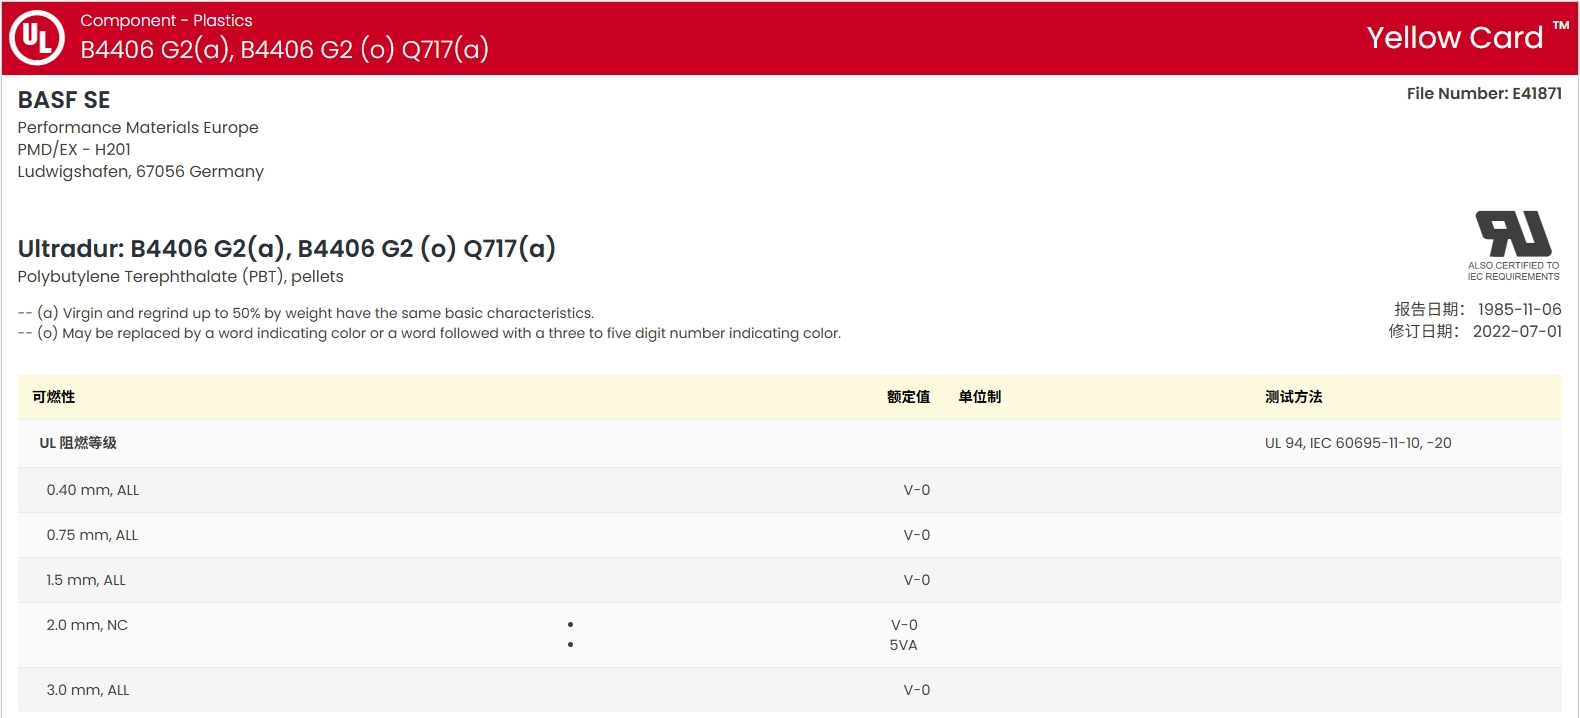Click the V-0 value for 0.40 mm
Image resolution: width=1580 pixels, height=718 pixels.
pyautogui.click(x=917, y=490)
